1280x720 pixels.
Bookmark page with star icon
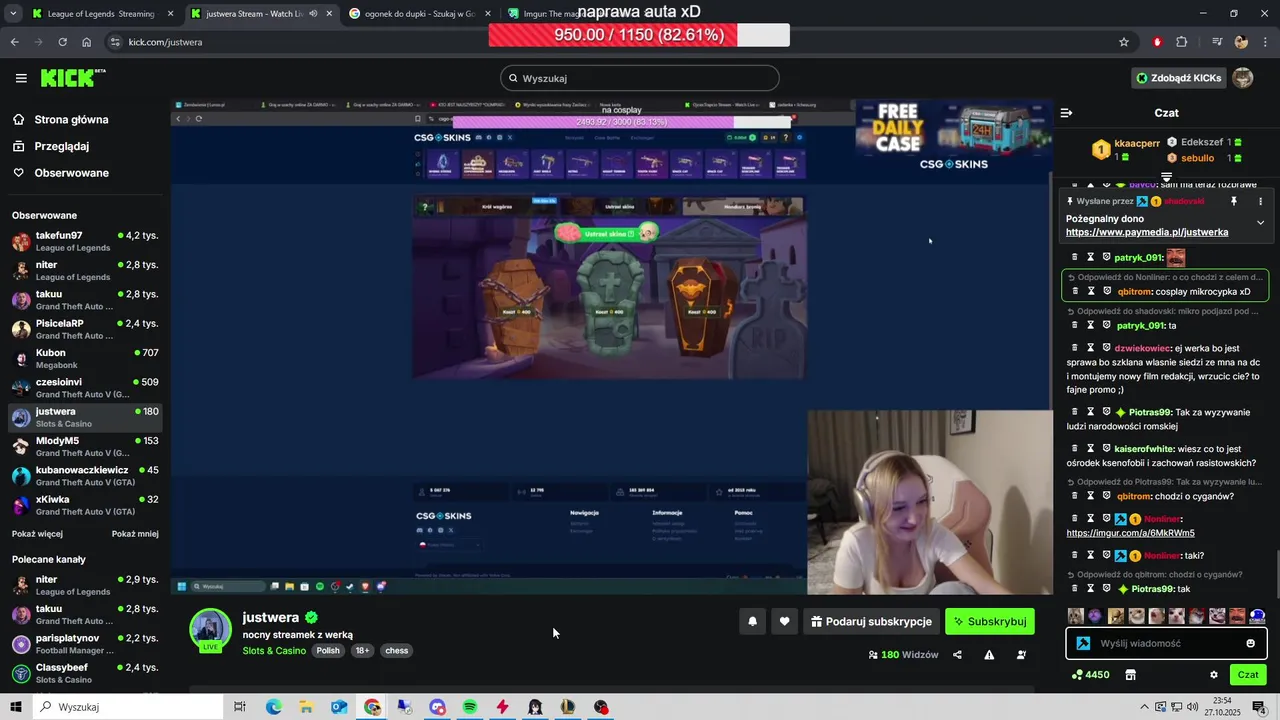pos(1124,42)
